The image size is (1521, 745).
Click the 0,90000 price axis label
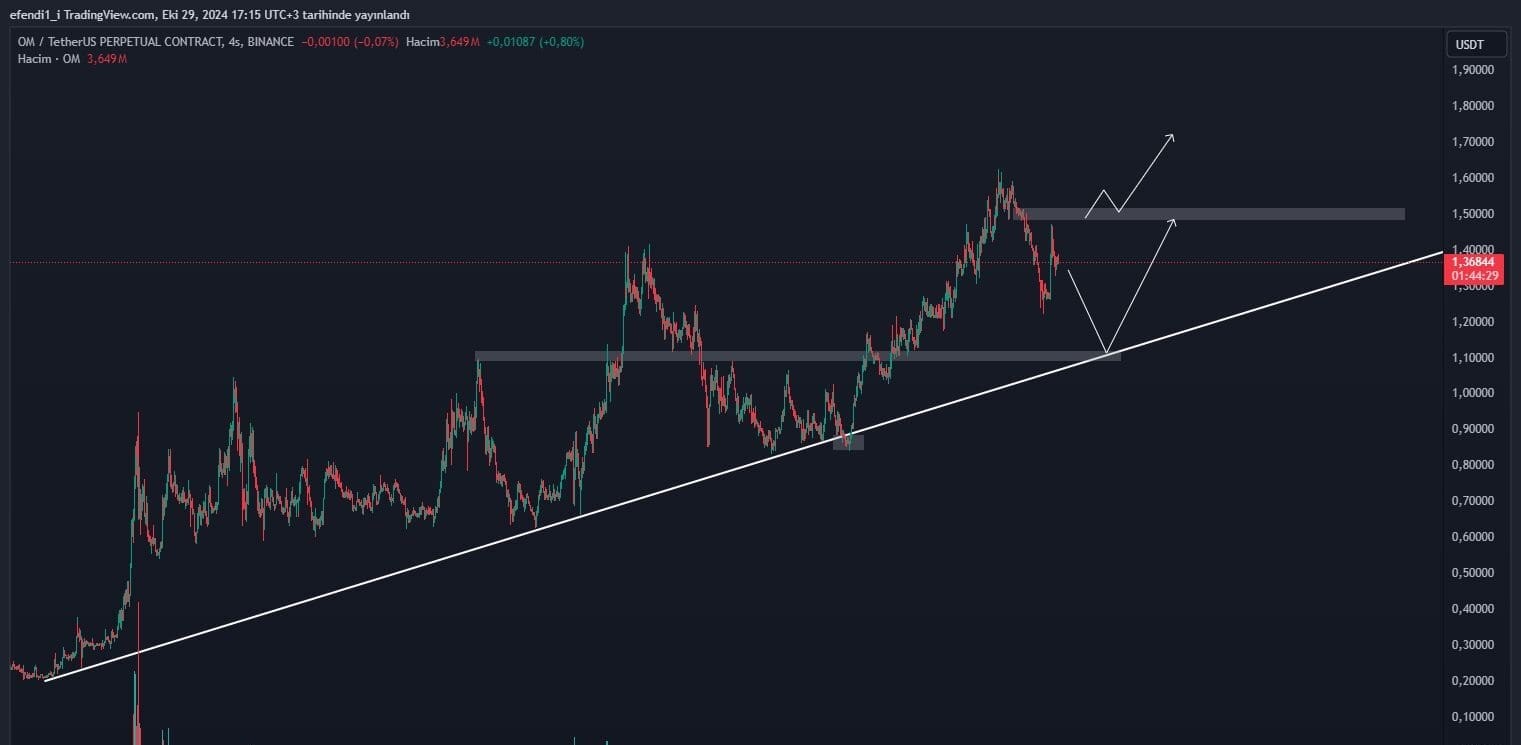1473,429
